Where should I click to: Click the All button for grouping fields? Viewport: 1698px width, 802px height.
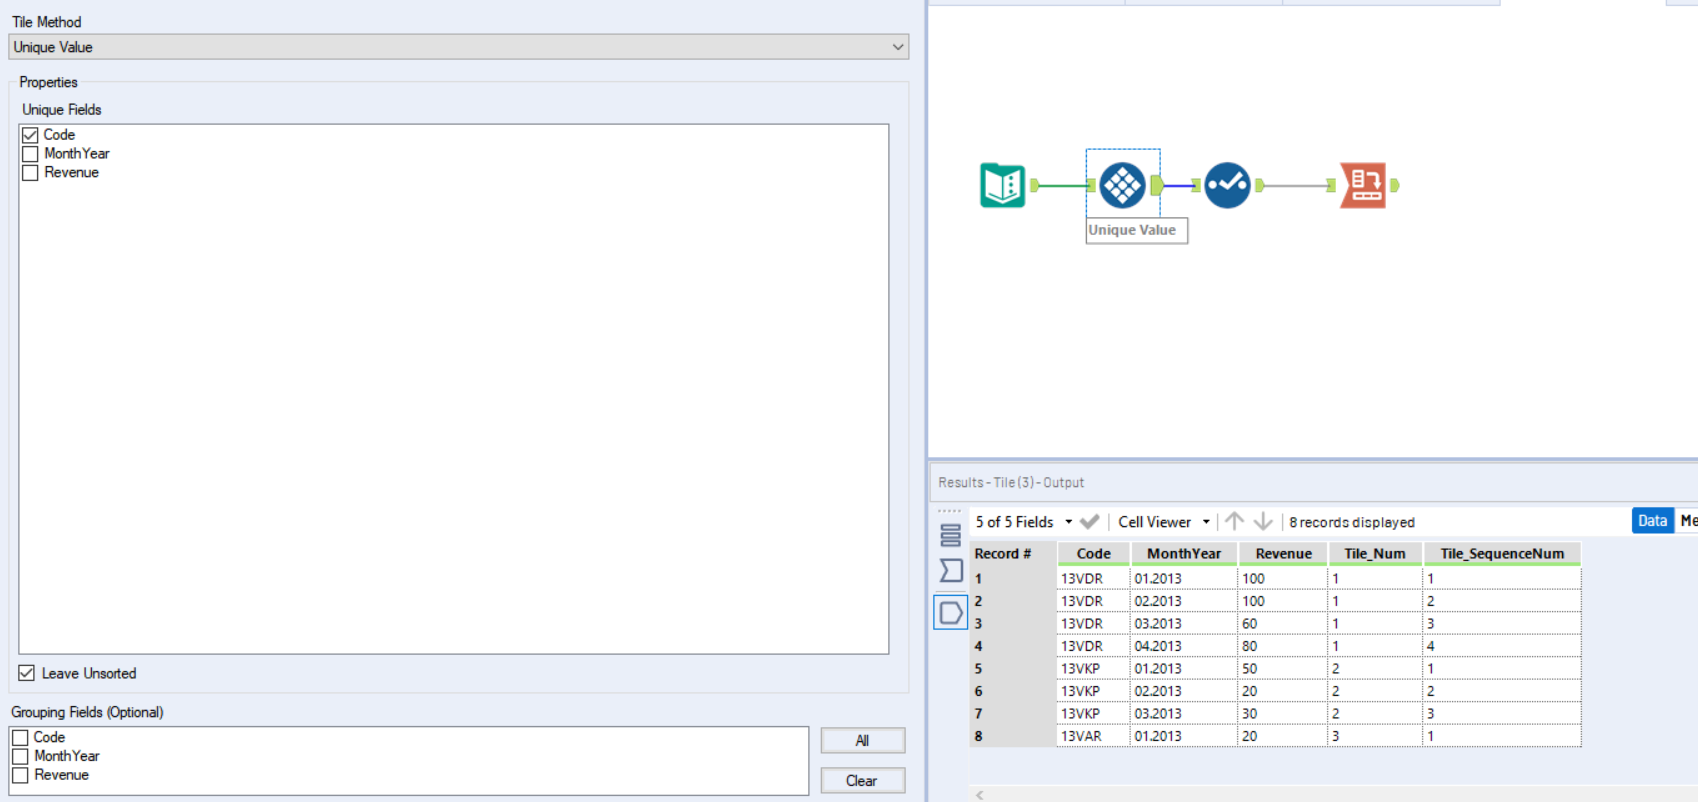863,741
